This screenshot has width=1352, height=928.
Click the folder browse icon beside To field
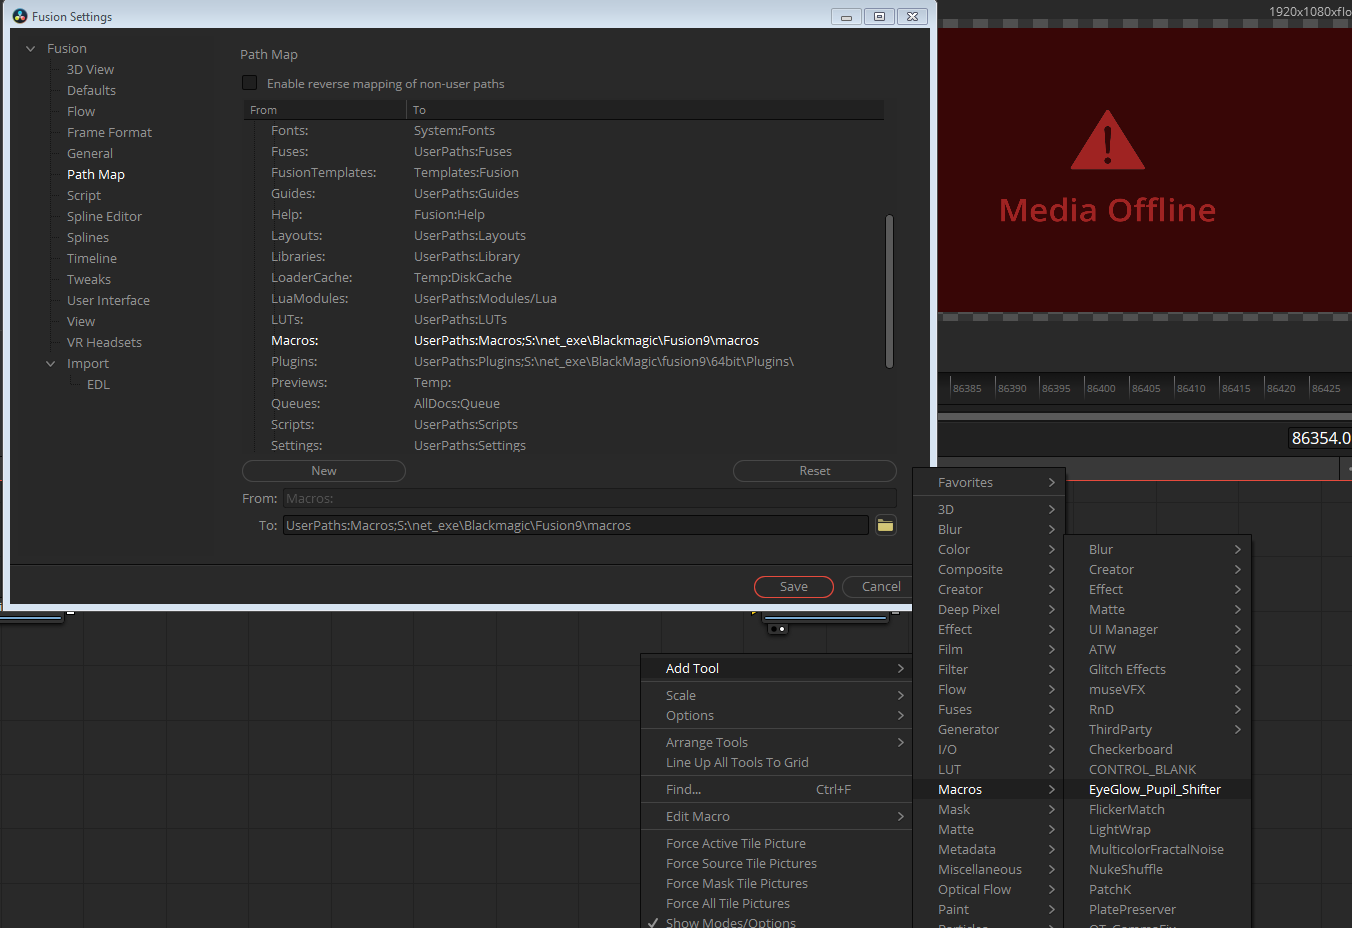[x=885, y=525]
